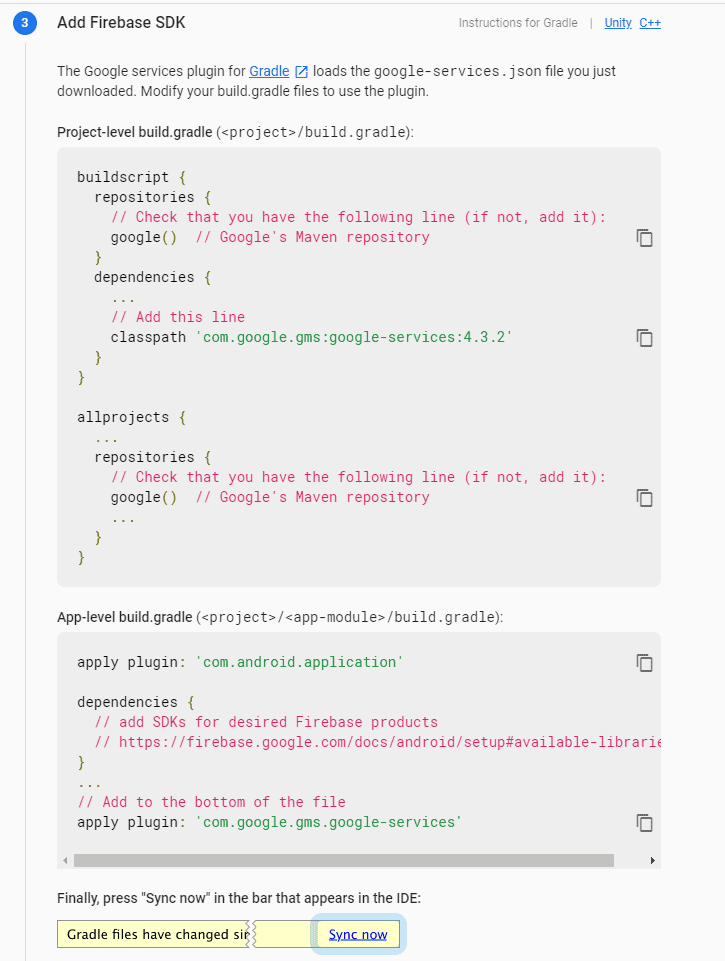Click the external-link icon beside Gradle
The width and height of the screenshot is (725, 961).
click(x=302, y=72)
